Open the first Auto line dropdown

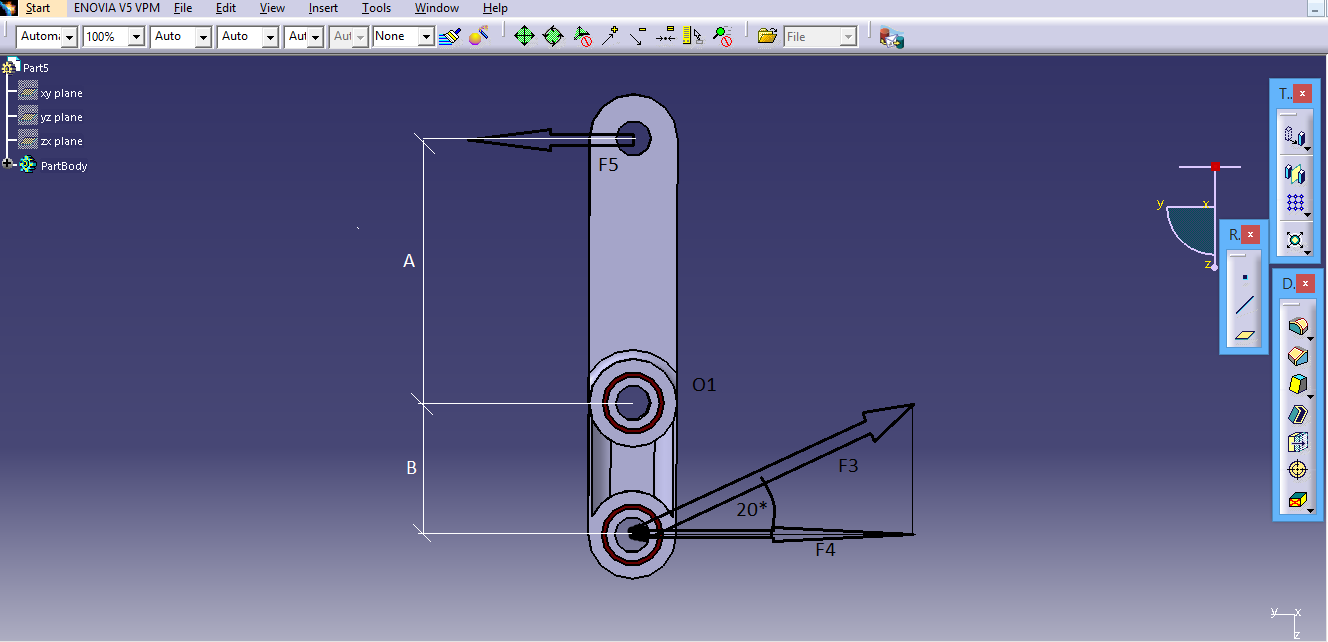pyautogui.click(x=181, y=36)
